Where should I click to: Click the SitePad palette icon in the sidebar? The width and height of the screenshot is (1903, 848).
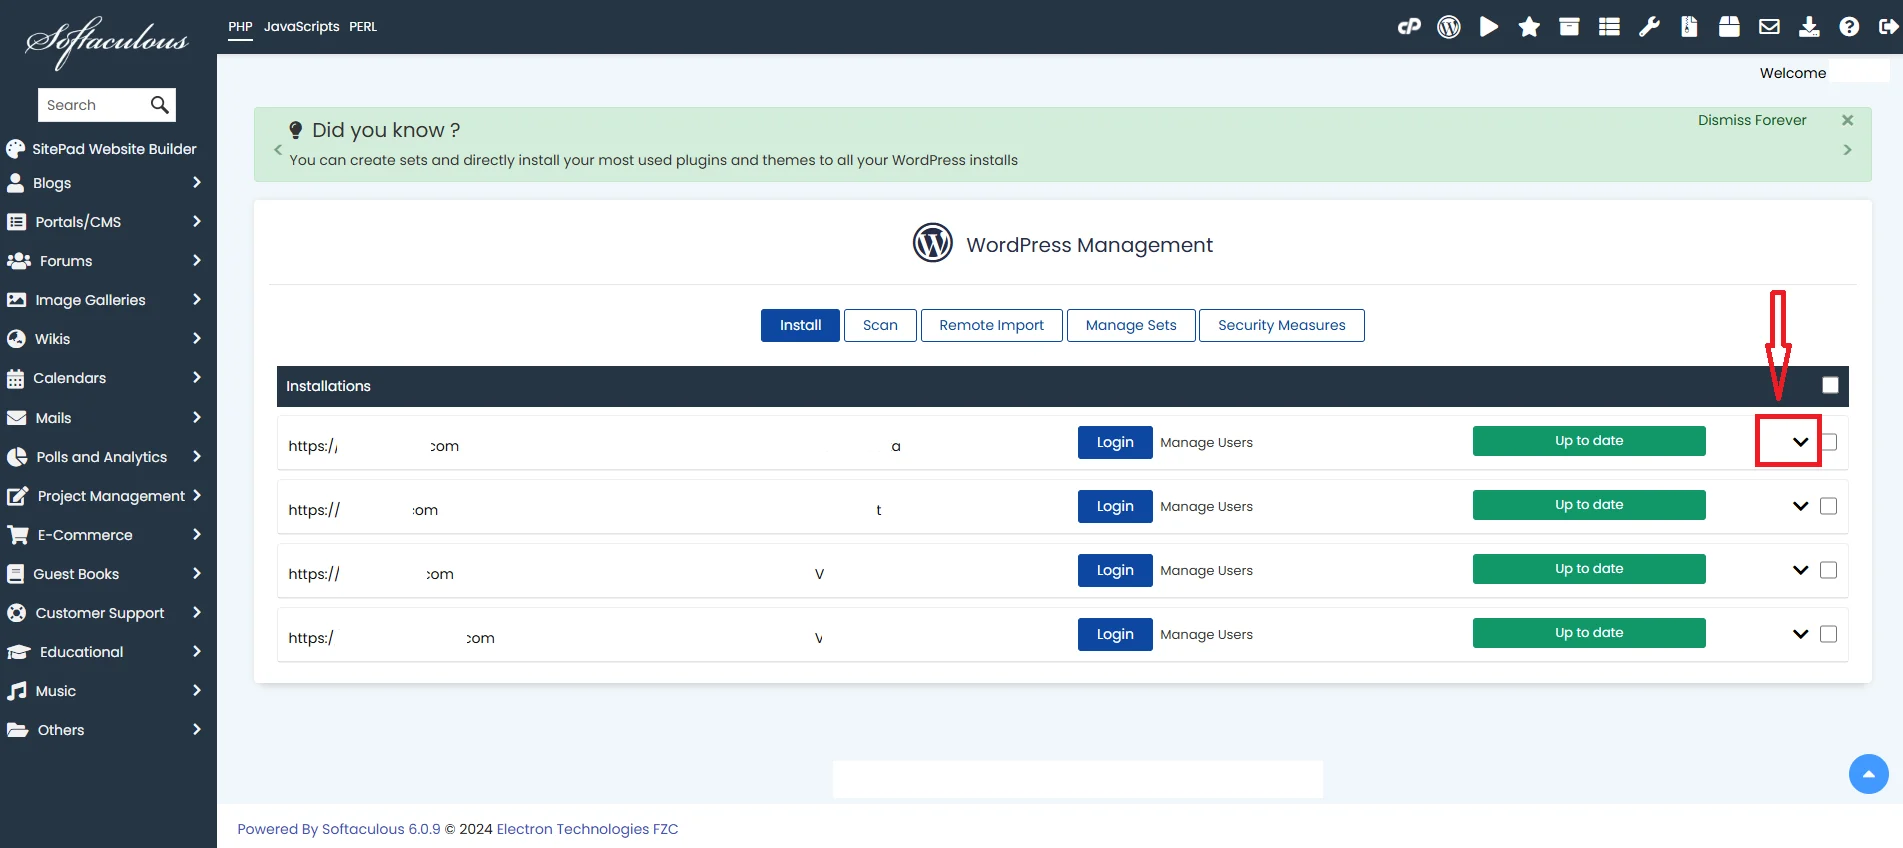click(15, 149)
